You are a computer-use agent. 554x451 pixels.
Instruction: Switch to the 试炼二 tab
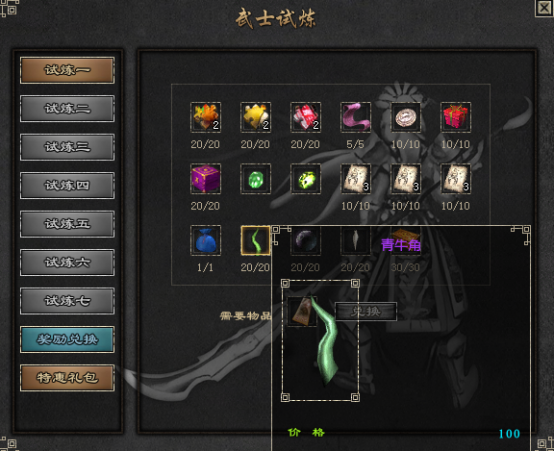[67, 109]
